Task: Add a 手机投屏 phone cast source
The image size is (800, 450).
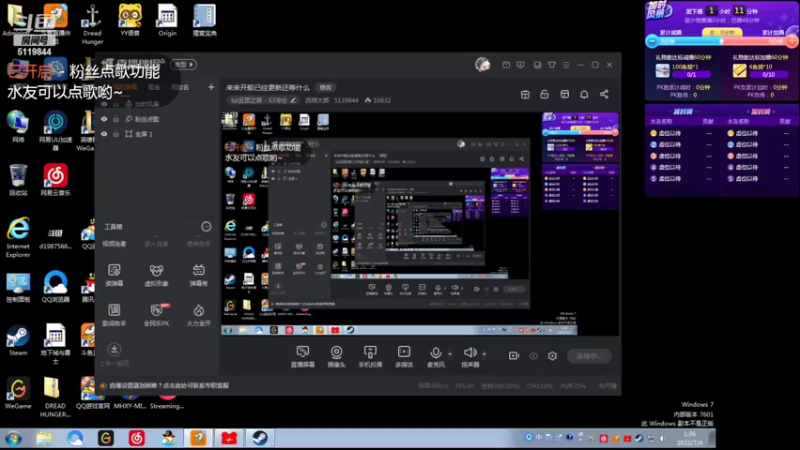Action: point(370,356)
